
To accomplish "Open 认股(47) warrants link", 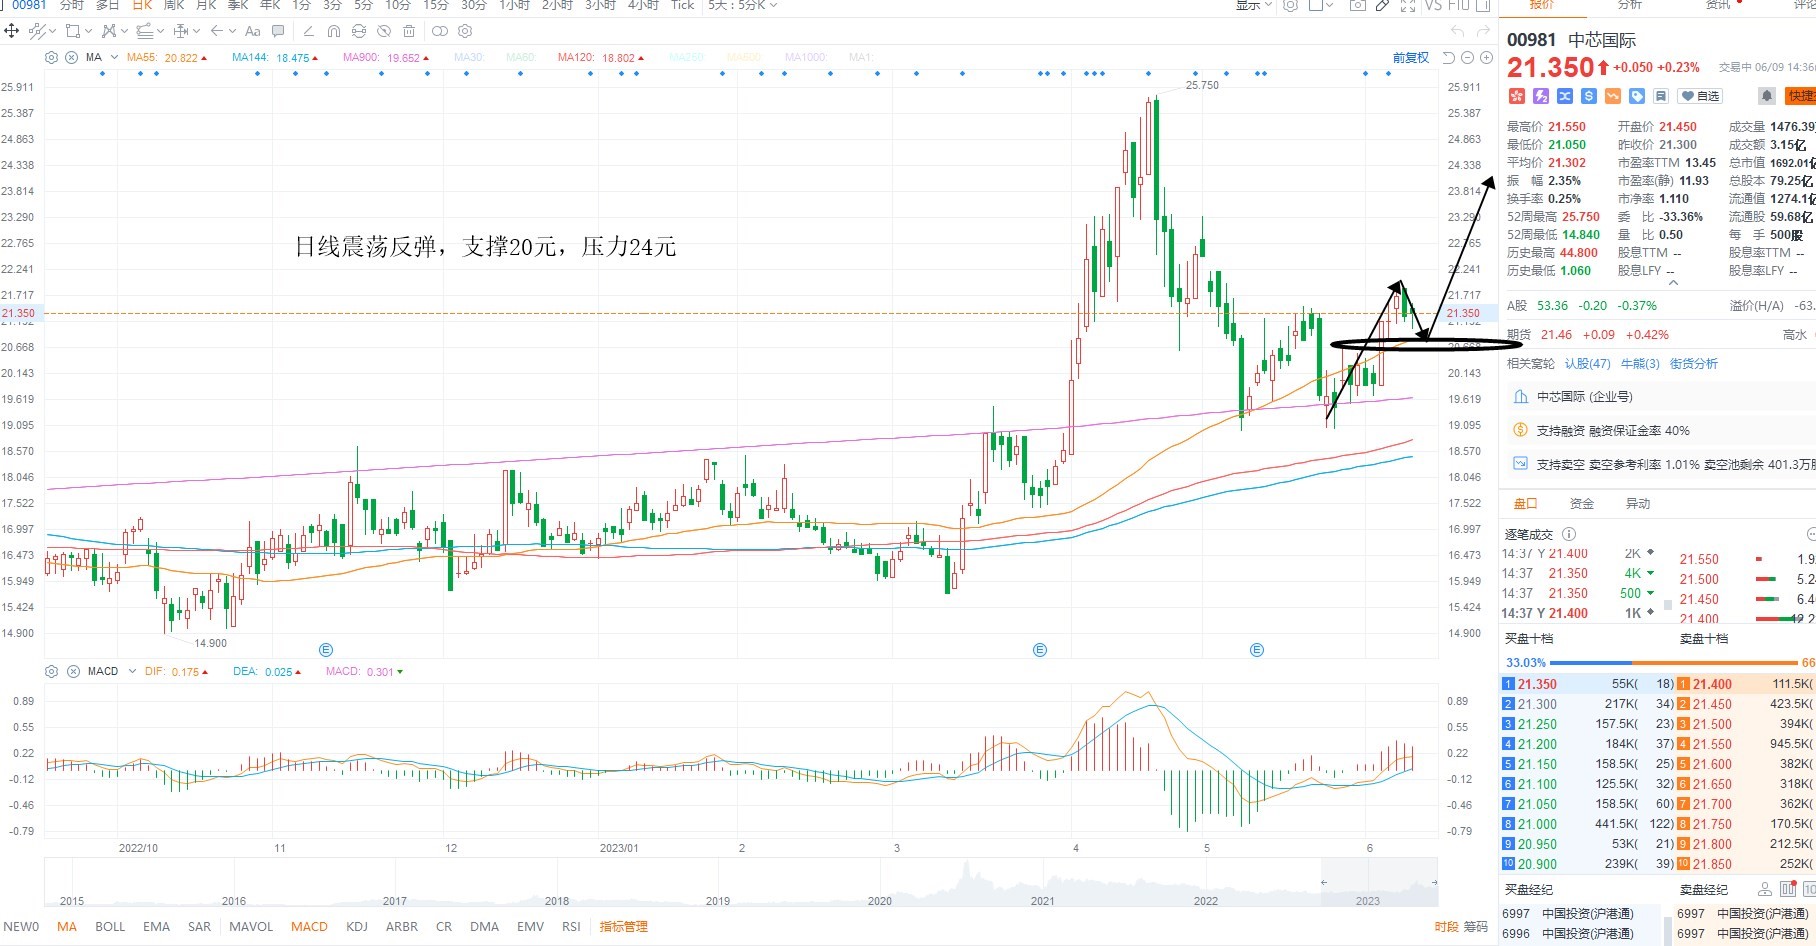I will point(1588,363).
